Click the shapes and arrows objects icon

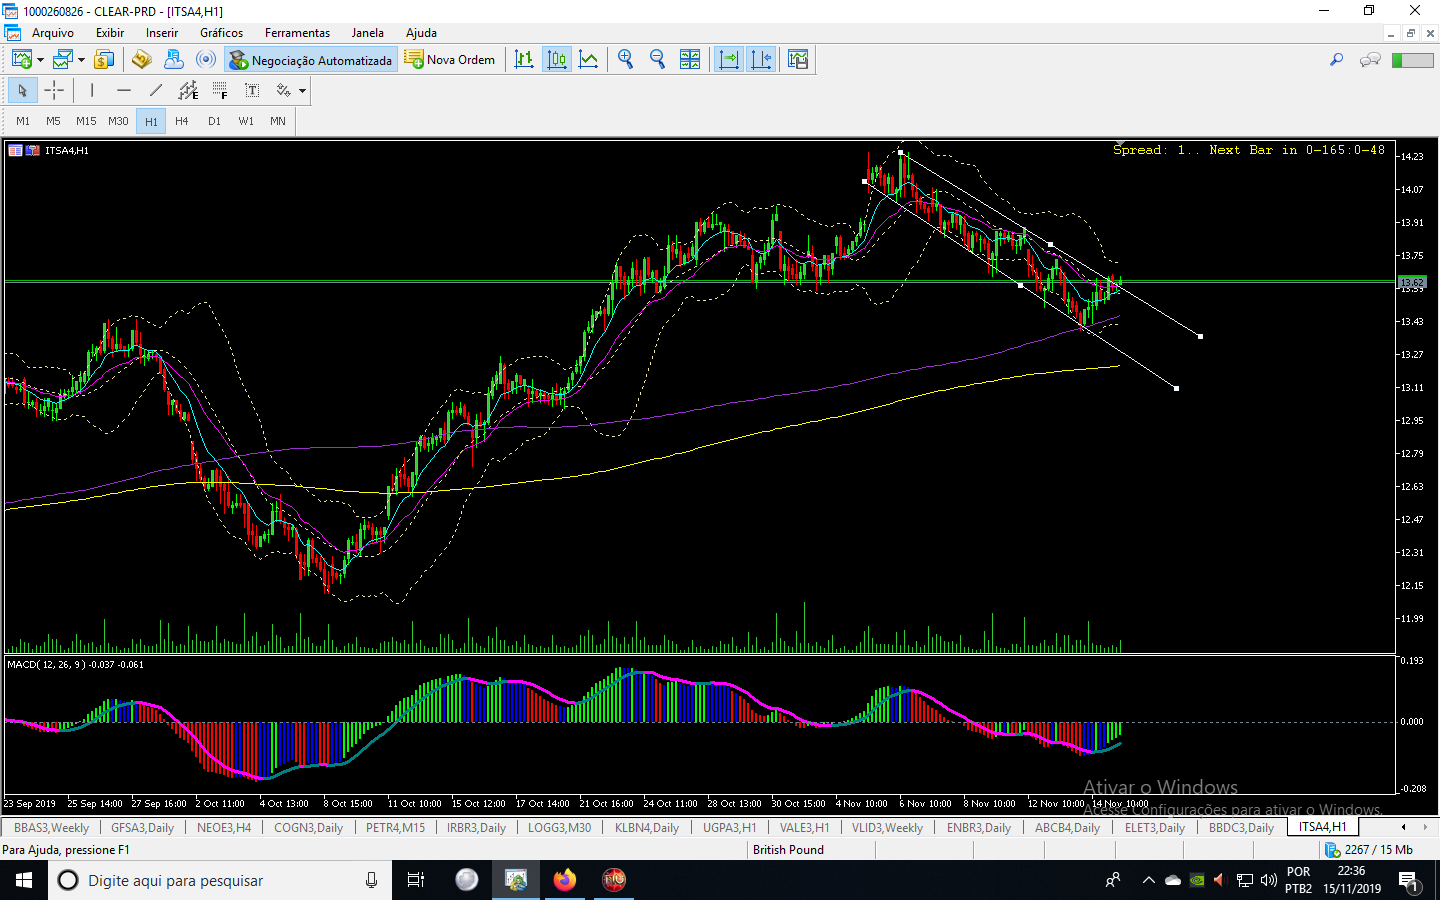(x=284, y=91)
